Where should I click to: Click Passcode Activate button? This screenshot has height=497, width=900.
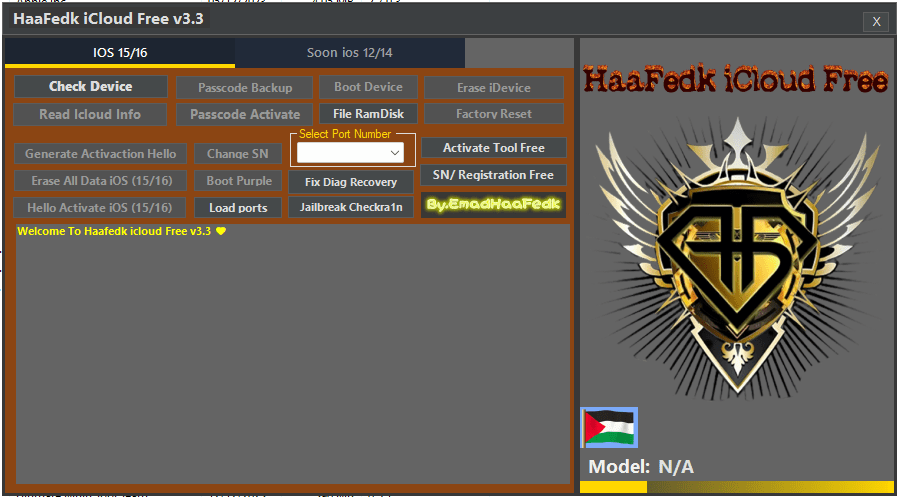coord(245,114)
